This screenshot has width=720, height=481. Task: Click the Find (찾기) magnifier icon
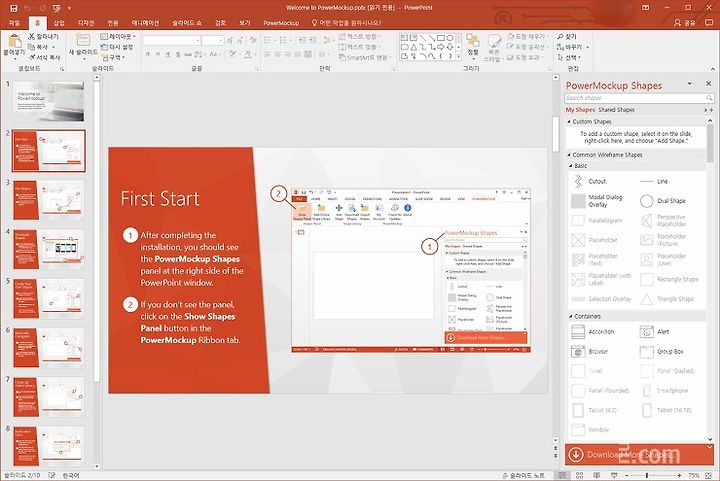coord(560,36)
